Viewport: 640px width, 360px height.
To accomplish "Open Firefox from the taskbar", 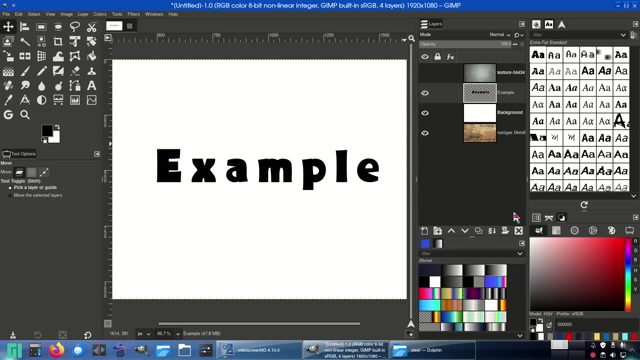I will tap(57, 350).
